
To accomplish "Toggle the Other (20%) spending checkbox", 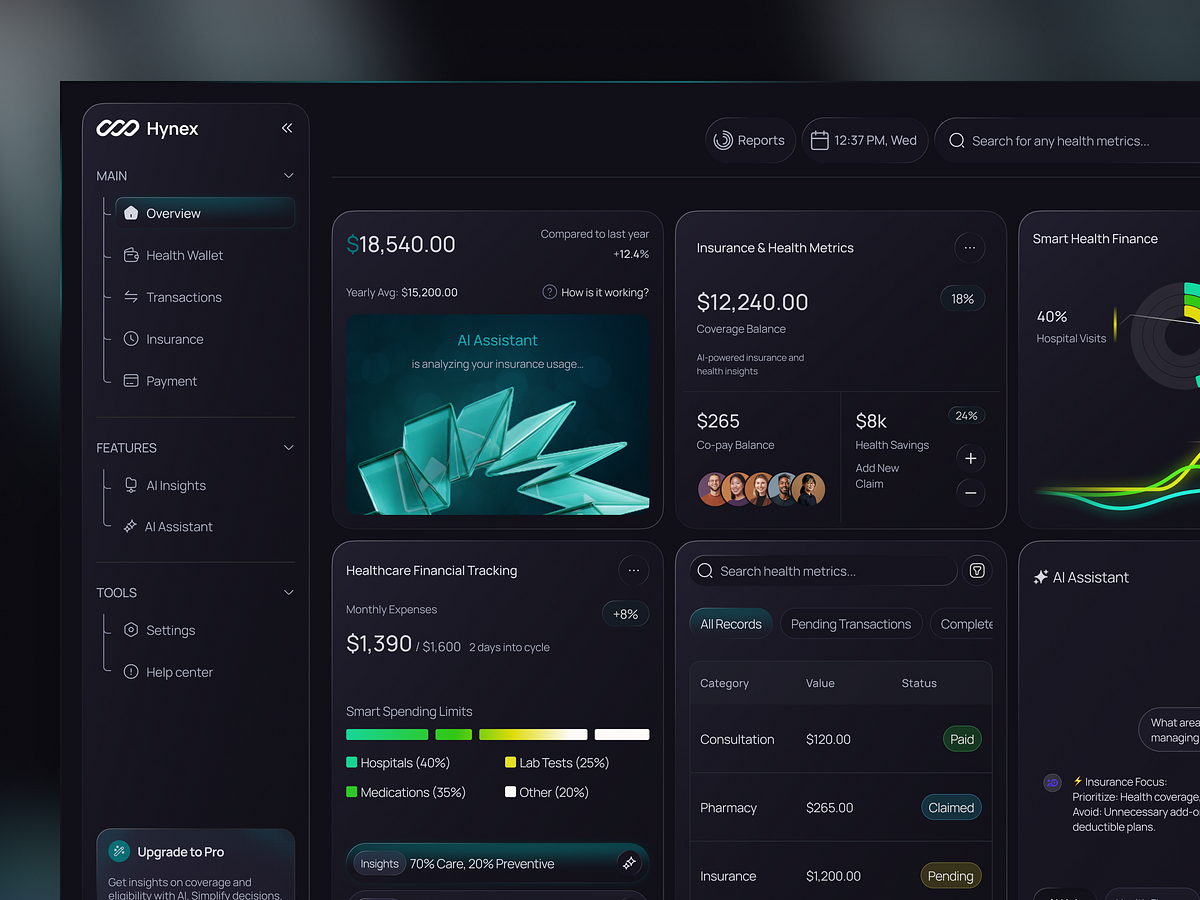I will (511, 792).
